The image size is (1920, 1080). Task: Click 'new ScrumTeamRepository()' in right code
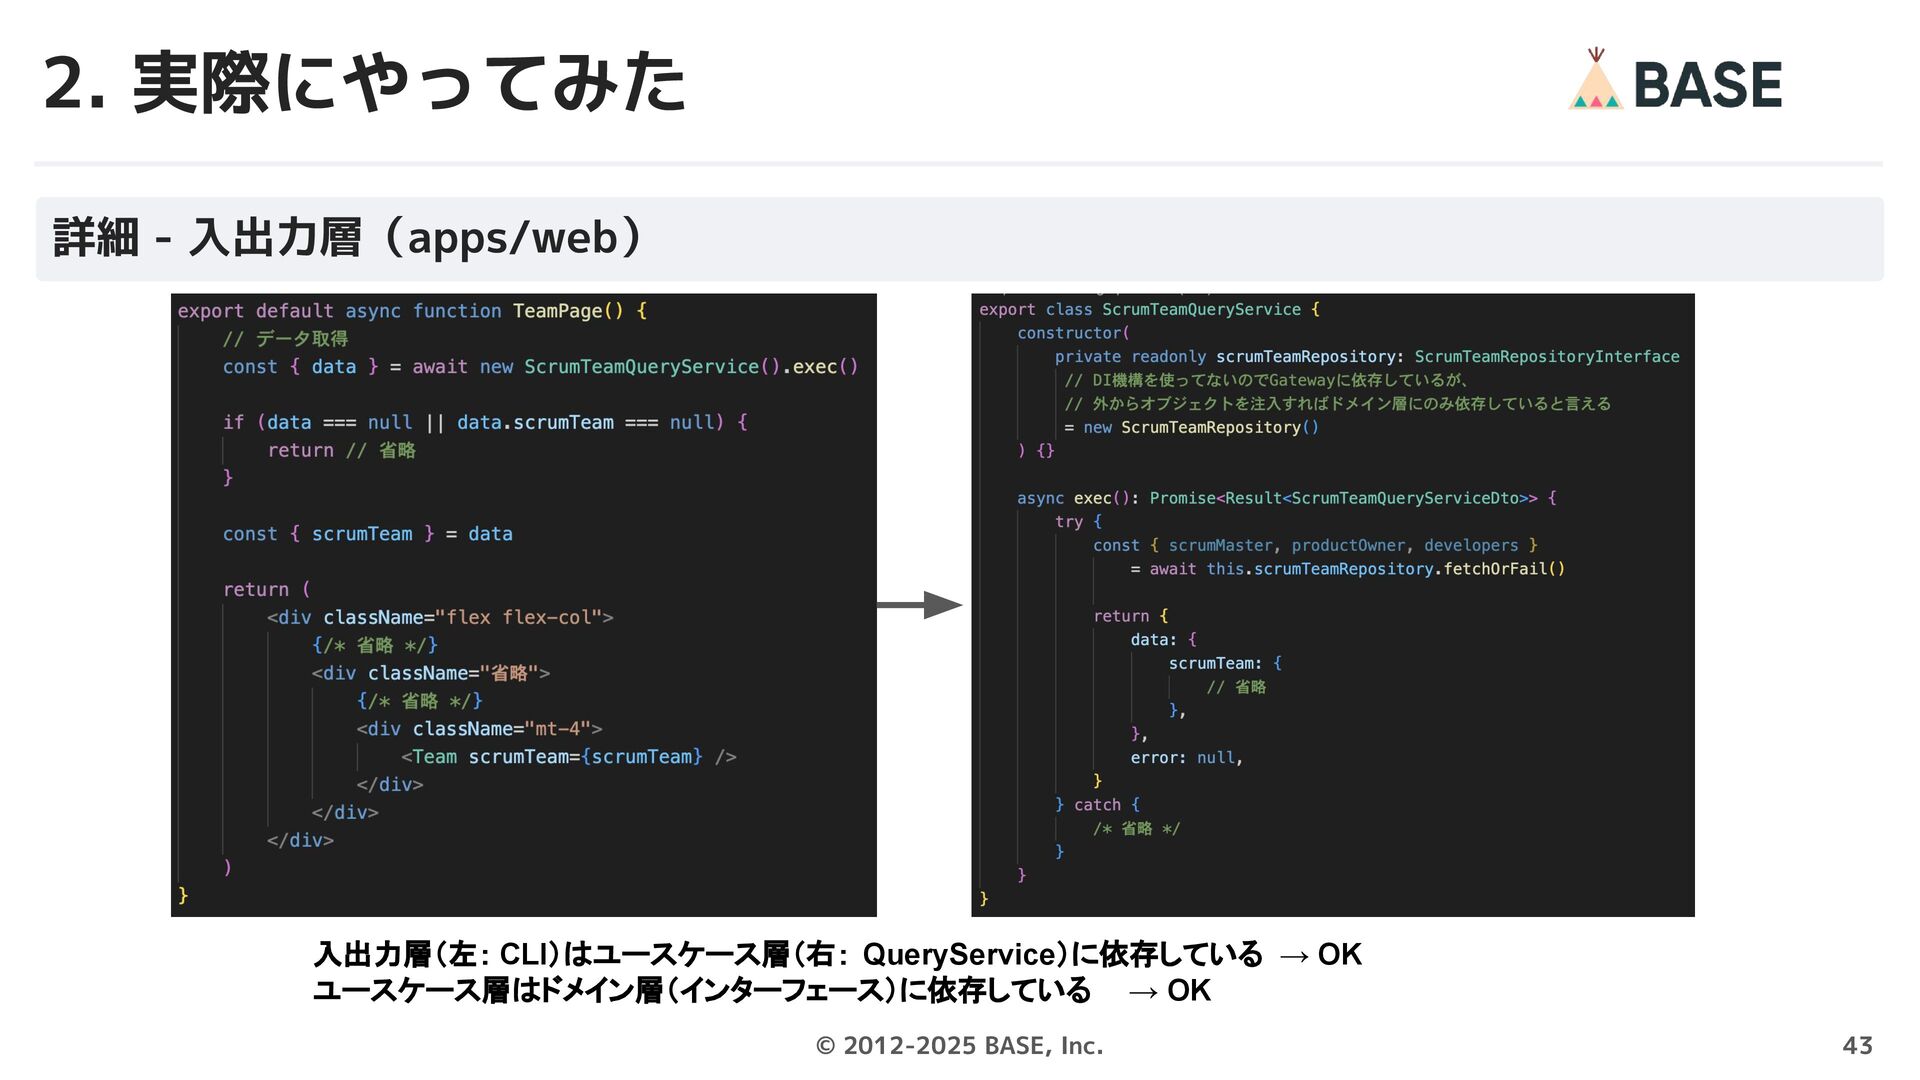(1200, 428)
